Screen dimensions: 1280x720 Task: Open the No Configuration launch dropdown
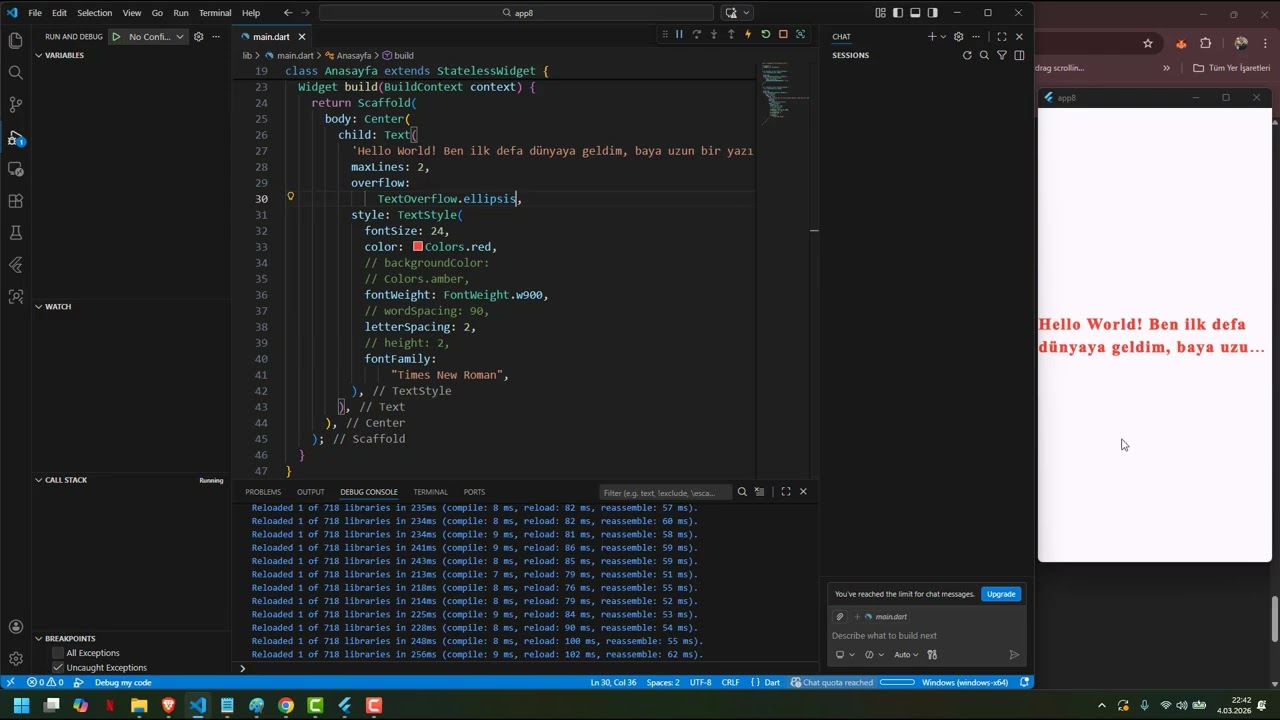point(157,37)
